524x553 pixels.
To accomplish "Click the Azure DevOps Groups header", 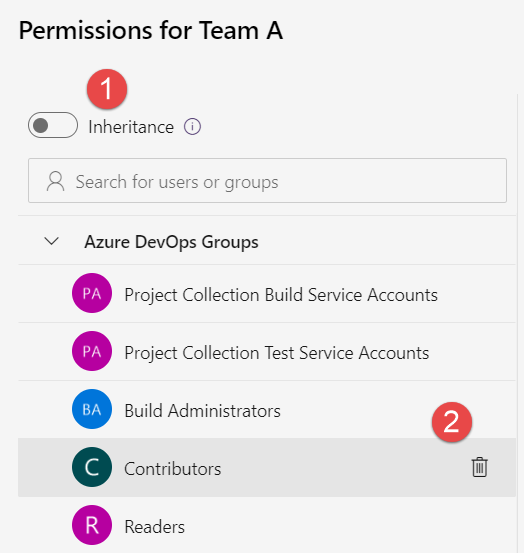I will [171, 242].
